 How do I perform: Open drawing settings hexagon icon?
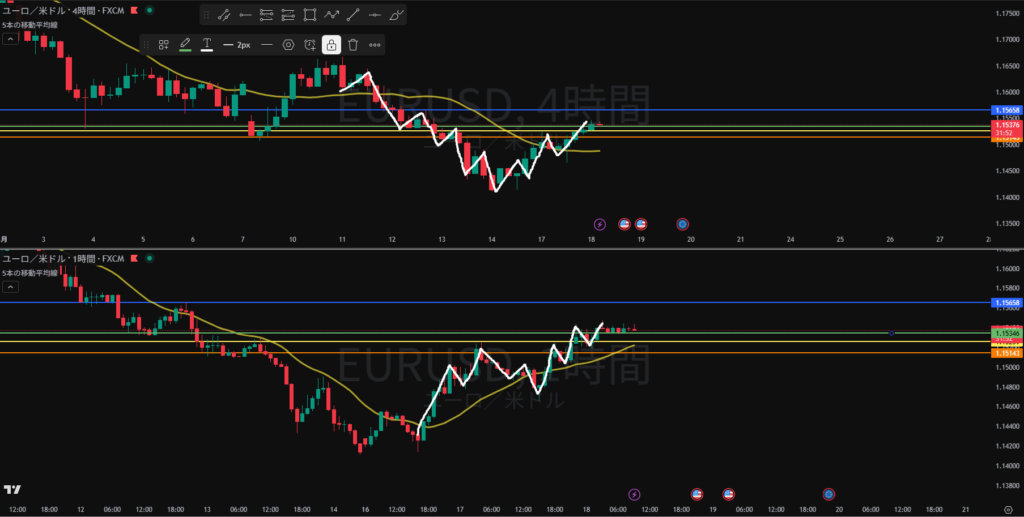[x=288, y=45]
